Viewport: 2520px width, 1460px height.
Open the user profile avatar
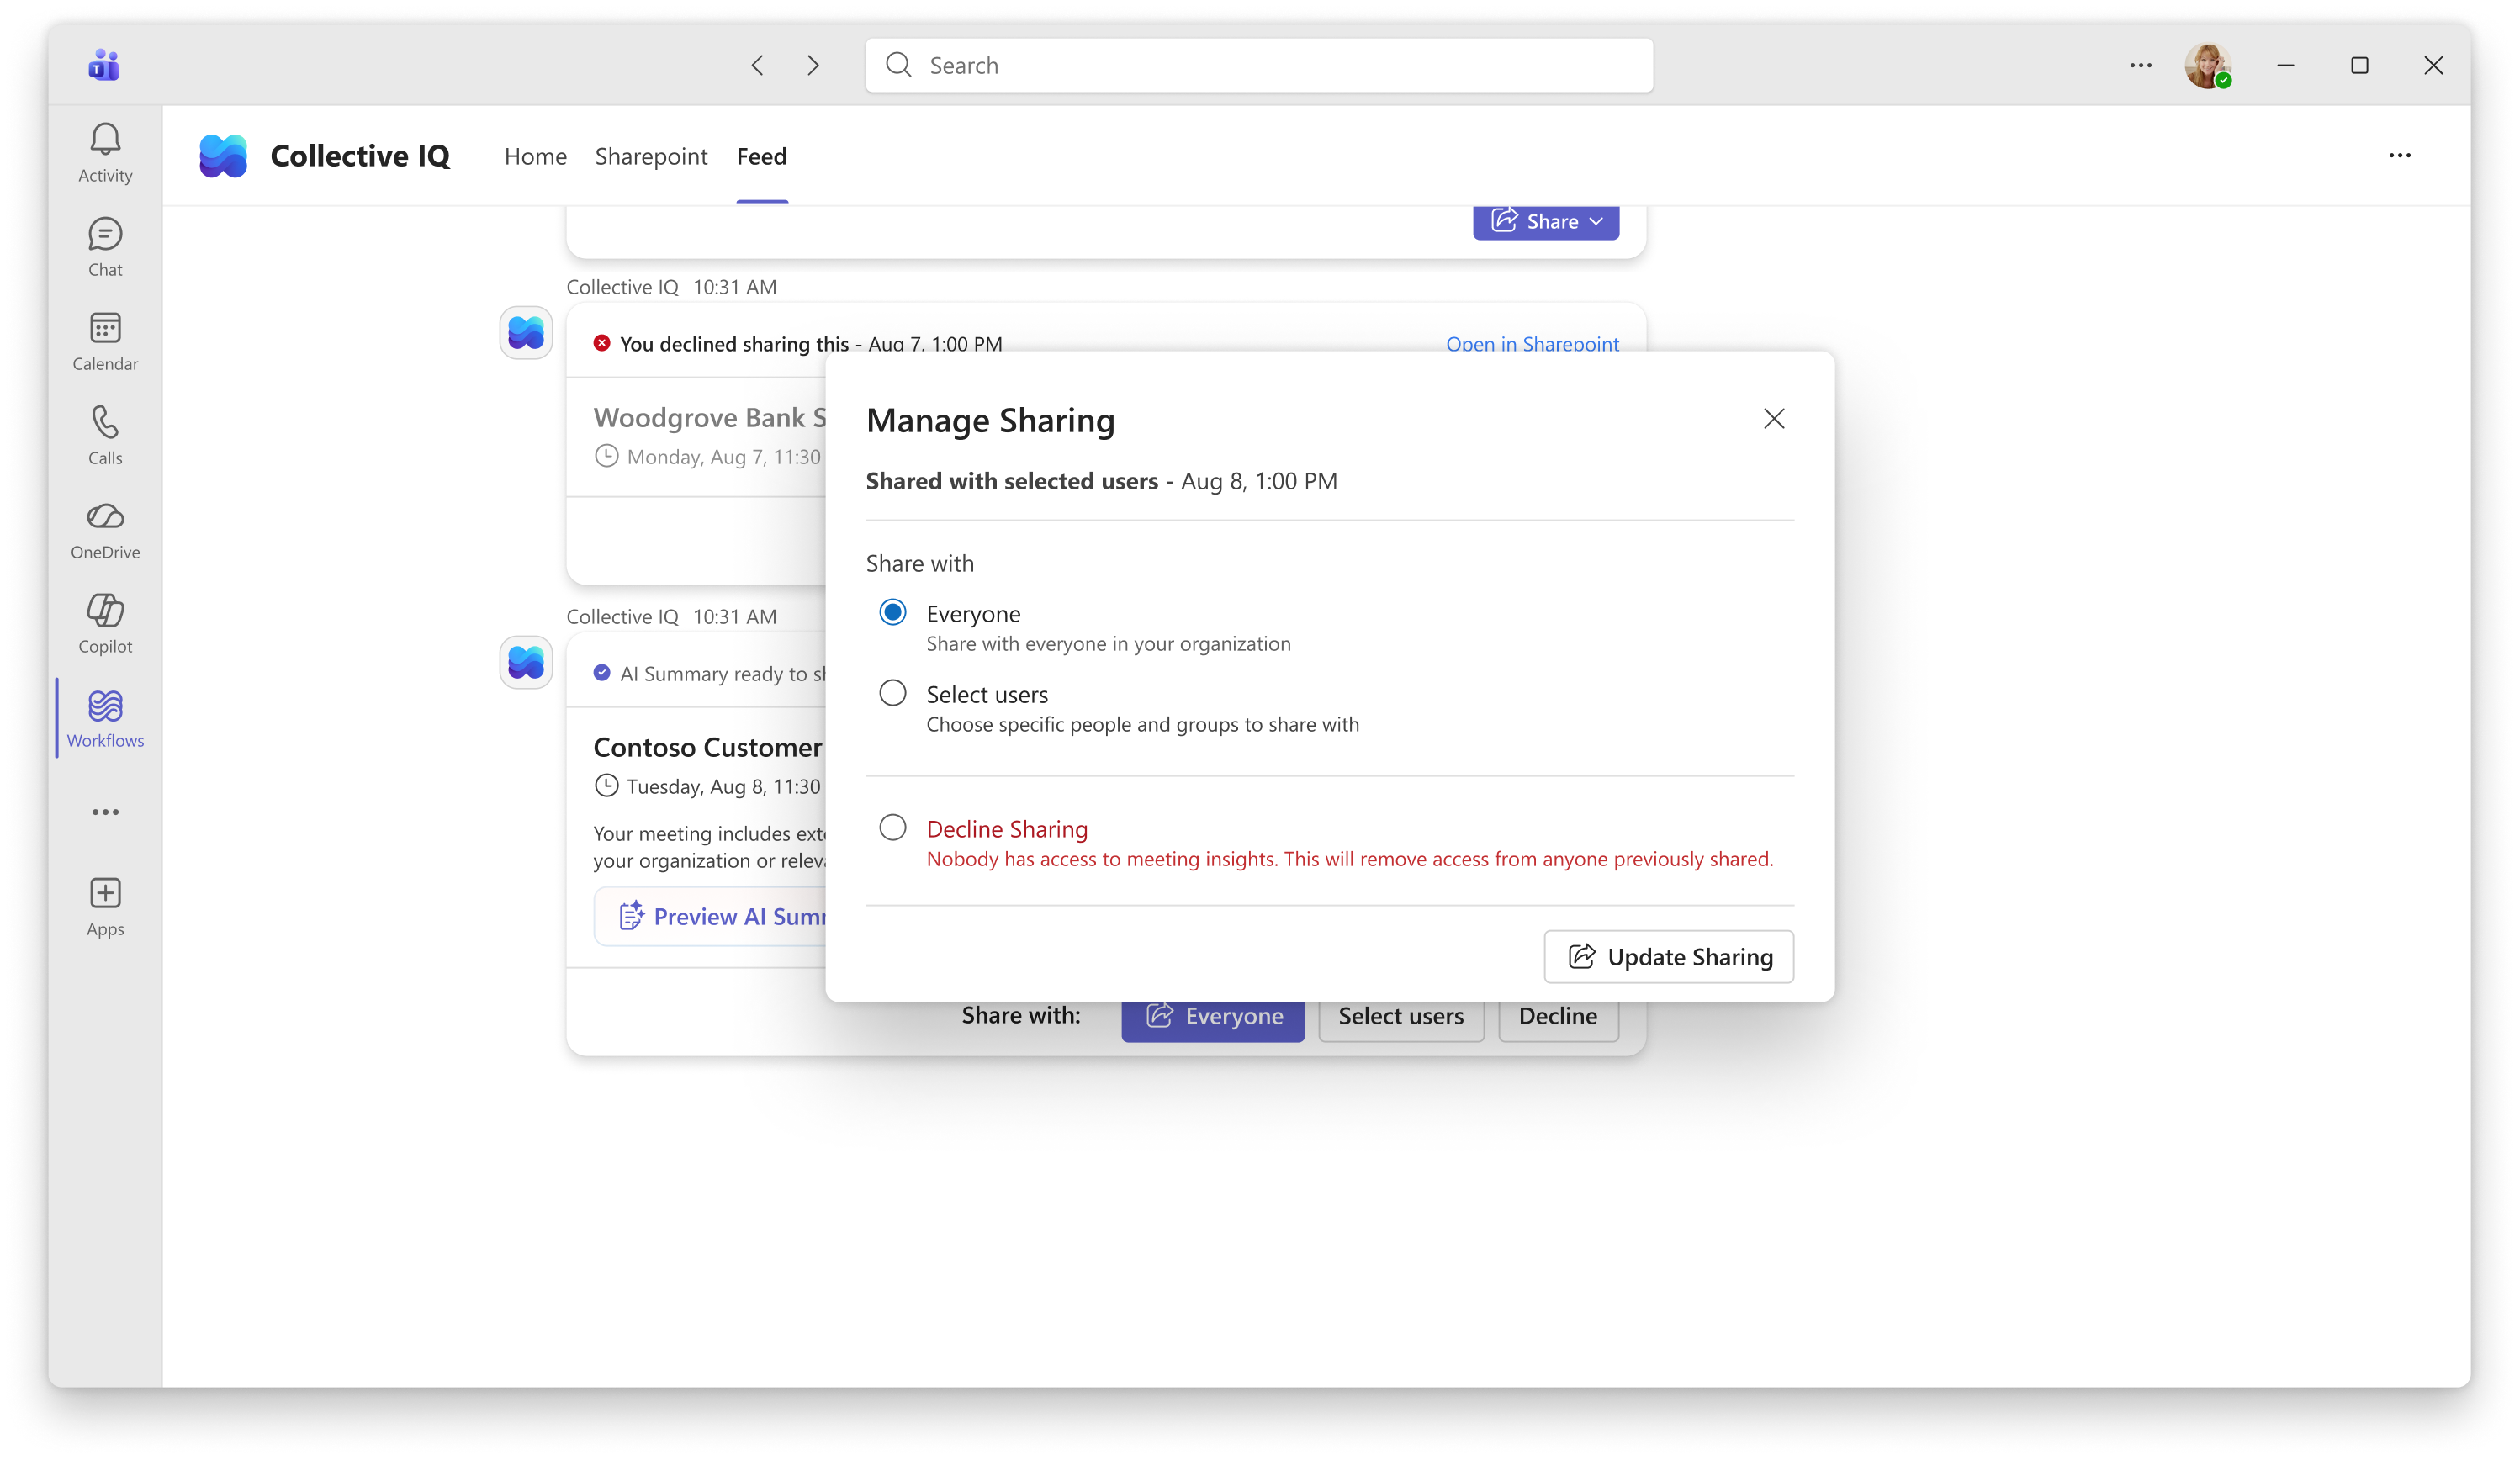[2208, 65]
